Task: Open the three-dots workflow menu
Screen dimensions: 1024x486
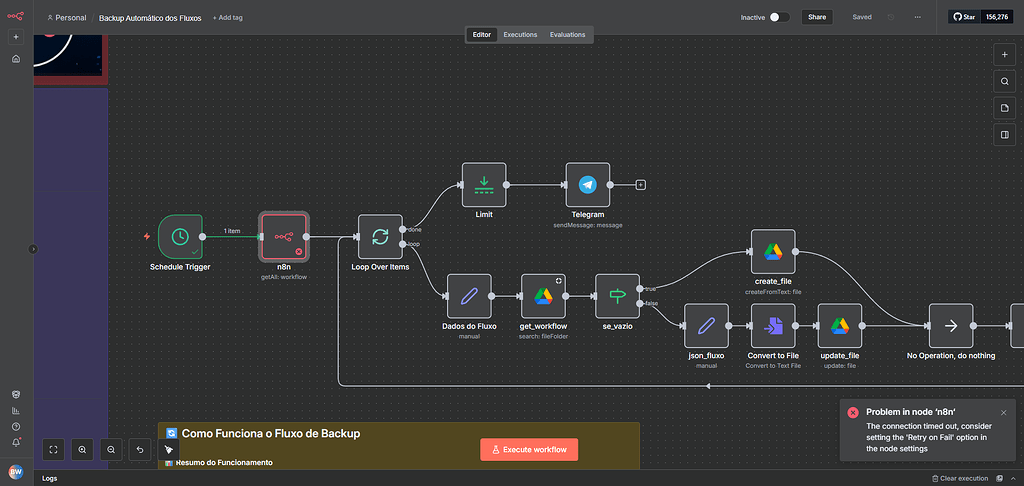Action: coord(919,17)
